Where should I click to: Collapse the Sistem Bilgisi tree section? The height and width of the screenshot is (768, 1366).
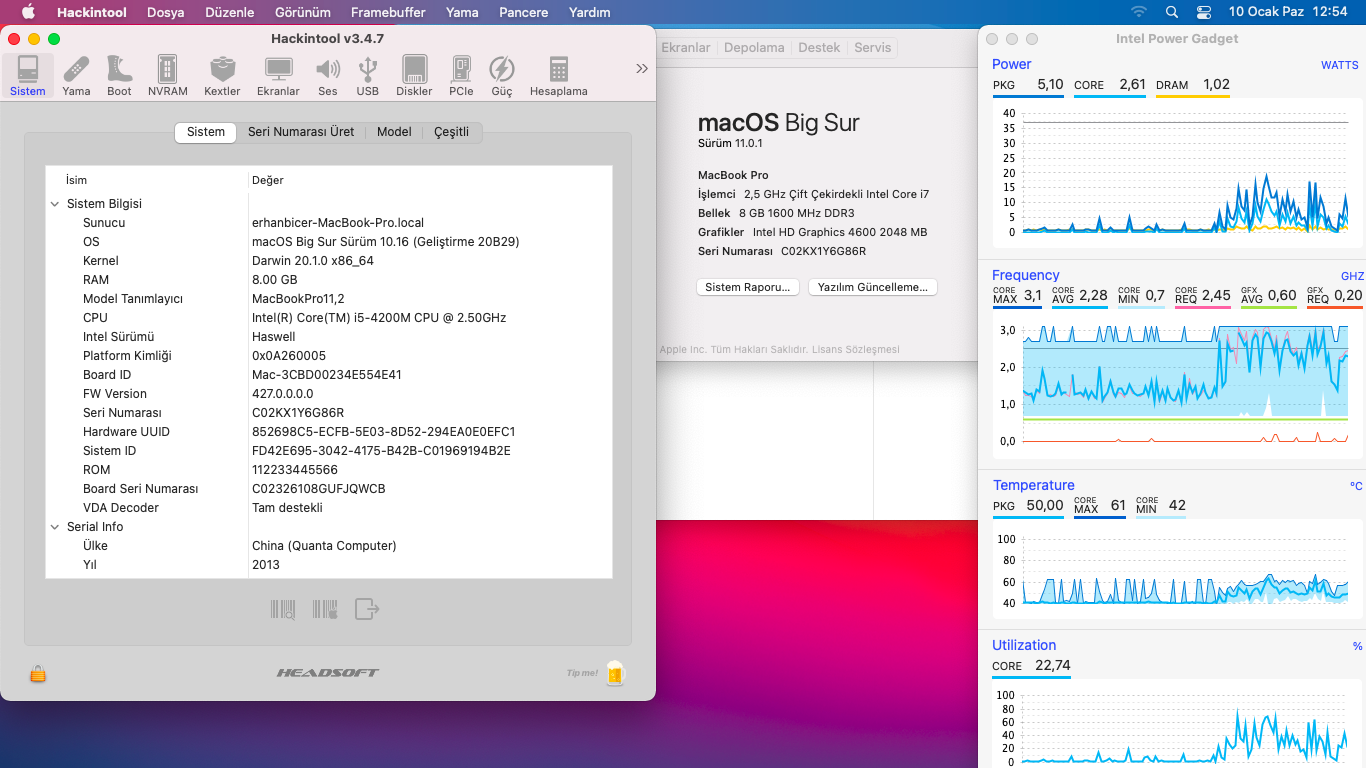[55, 203]
